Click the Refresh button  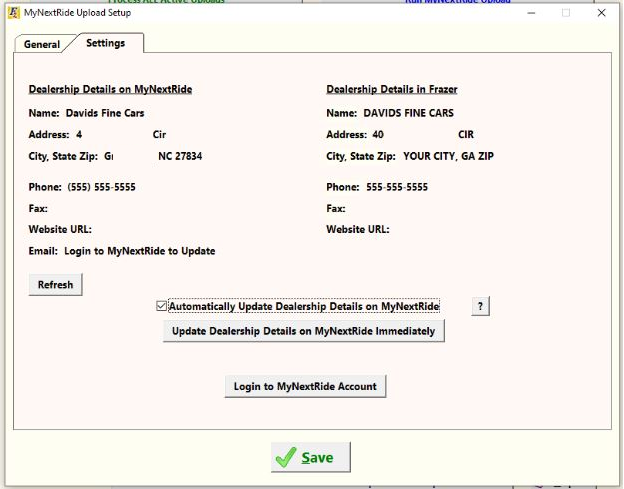tap(55, 284)
